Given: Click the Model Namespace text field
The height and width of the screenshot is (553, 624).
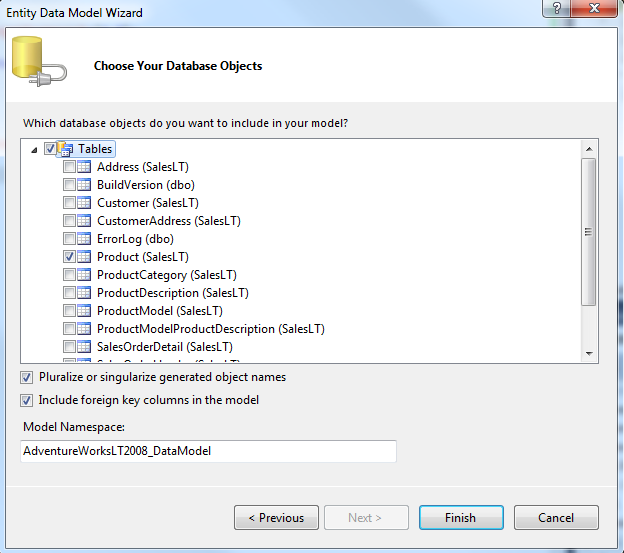Looking at the screenshot, I should tap(208, 451).
